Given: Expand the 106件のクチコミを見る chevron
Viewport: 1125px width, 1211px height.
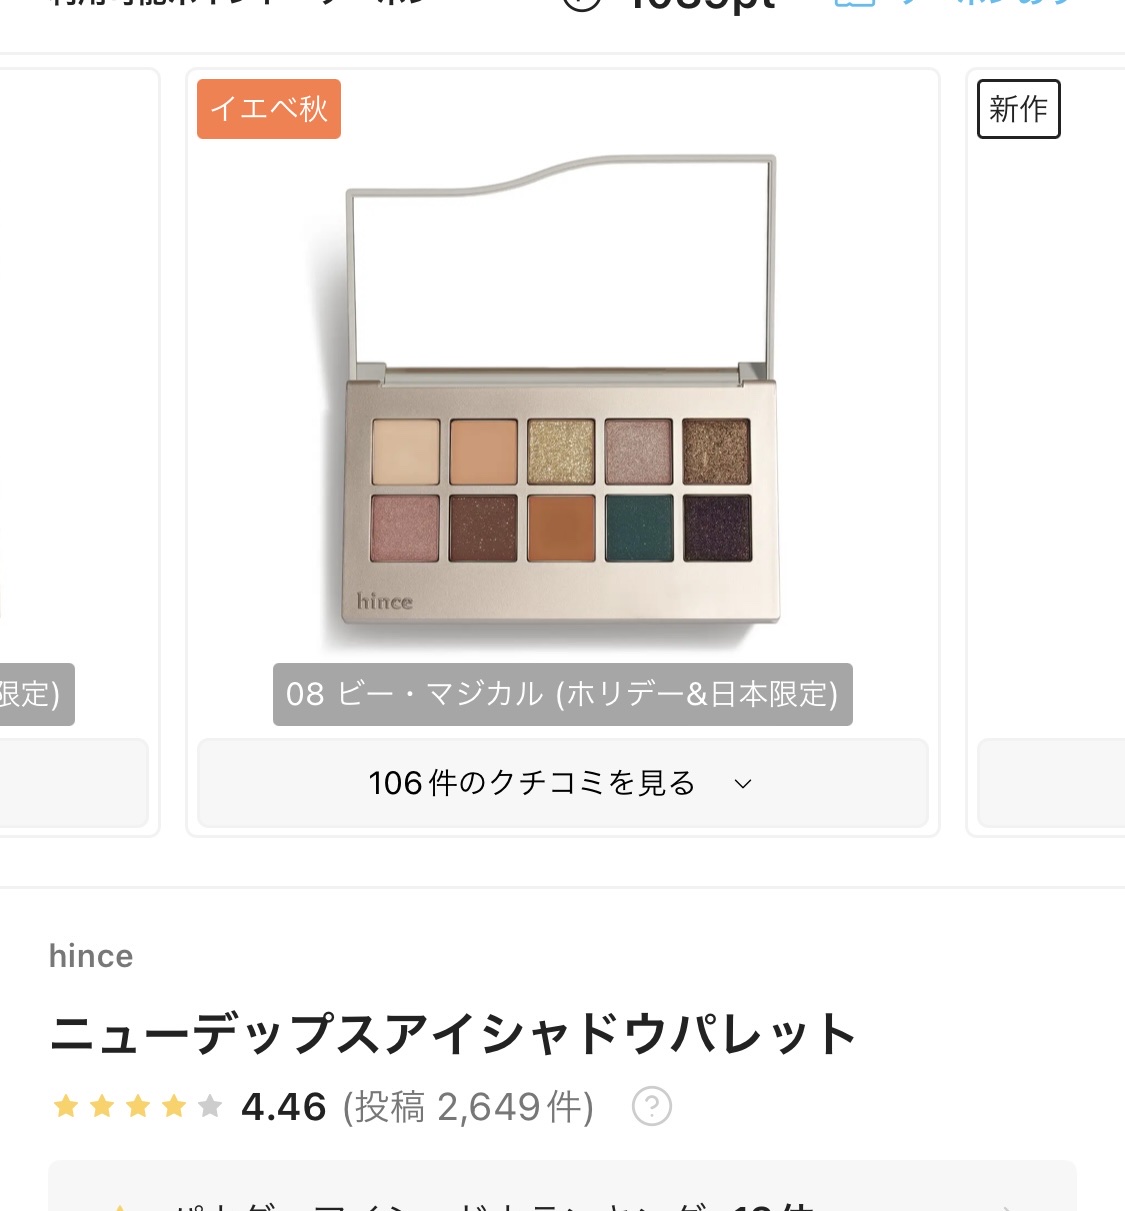Looking at the screenshot, I should [742, 784].
